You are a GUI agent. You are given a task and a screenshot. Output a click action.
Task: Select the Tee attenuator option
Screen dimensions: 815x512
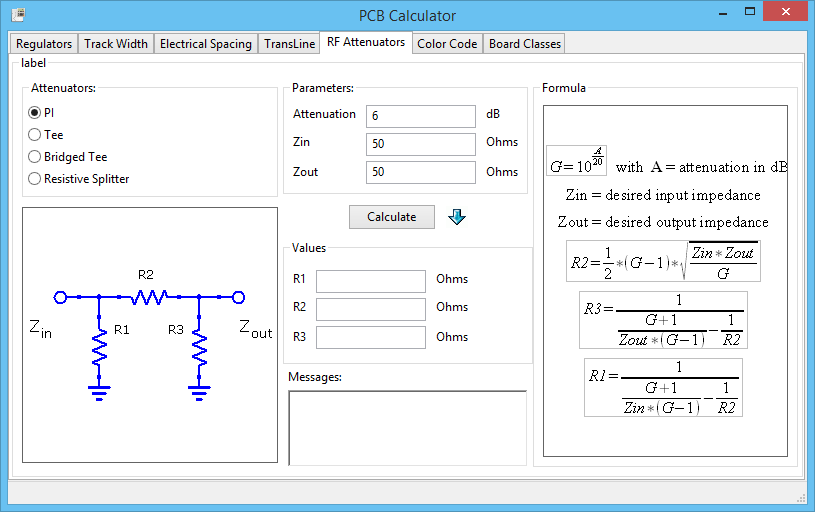click(35, 135)
